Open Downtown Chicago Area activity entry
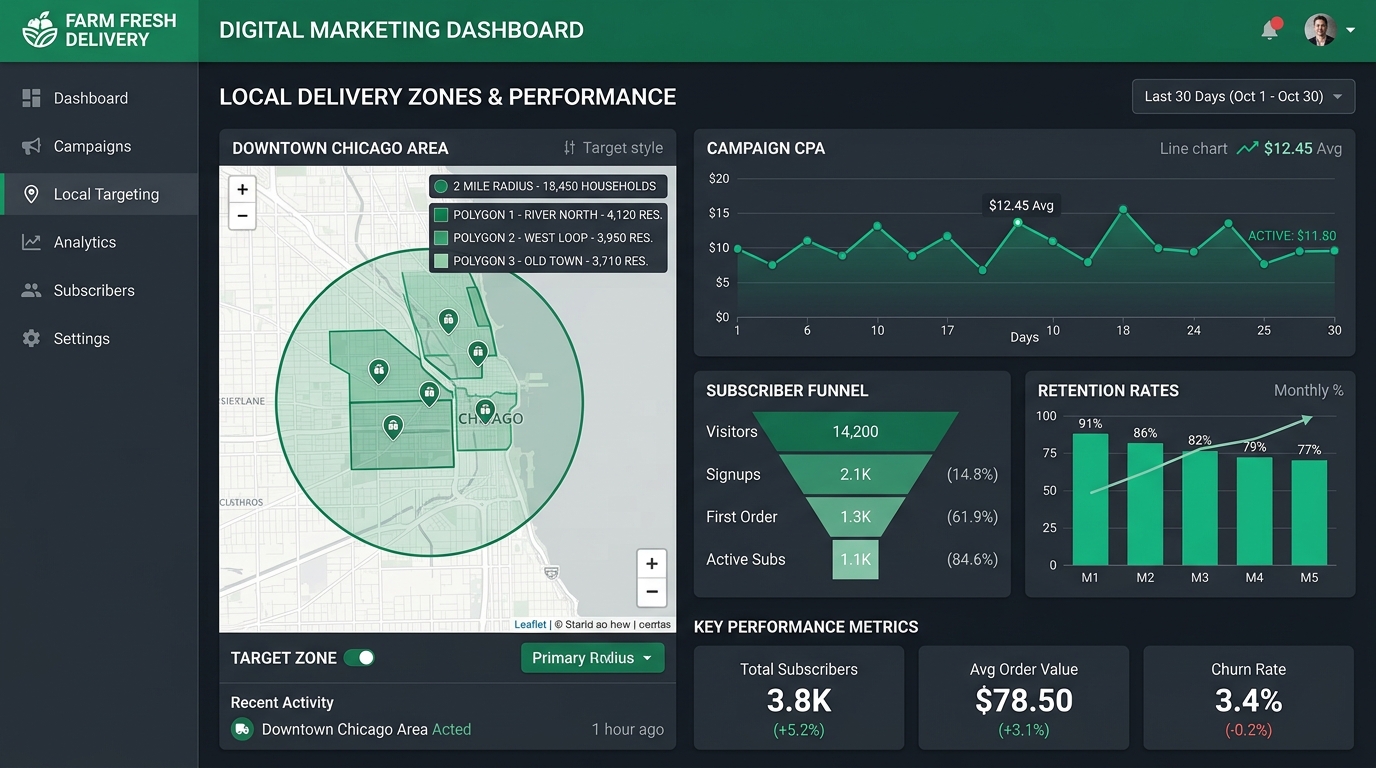The image size is (1376, 768). (447, 729)
